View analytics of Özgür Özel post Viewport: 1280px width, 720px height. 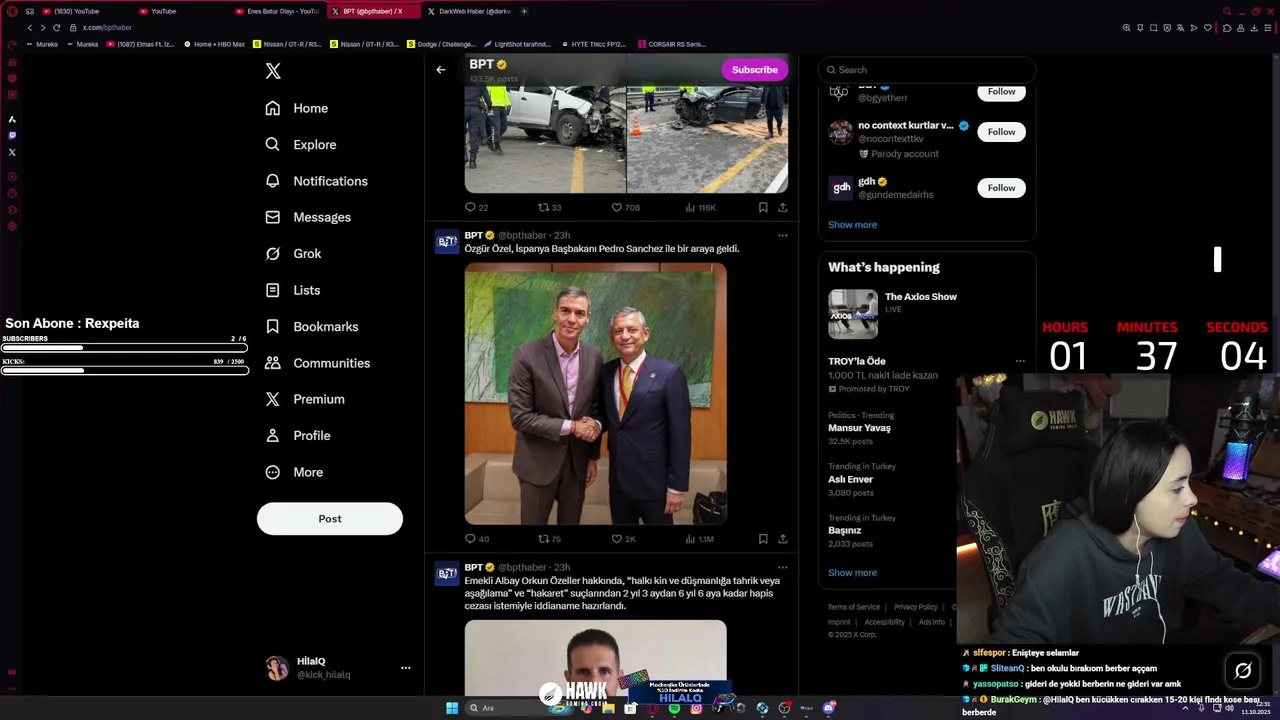pos(700,539)
